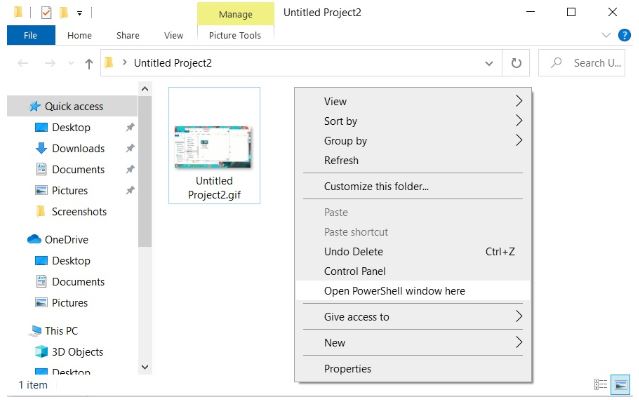Select 3D Objects folder icon

click(x=42, y=352)
